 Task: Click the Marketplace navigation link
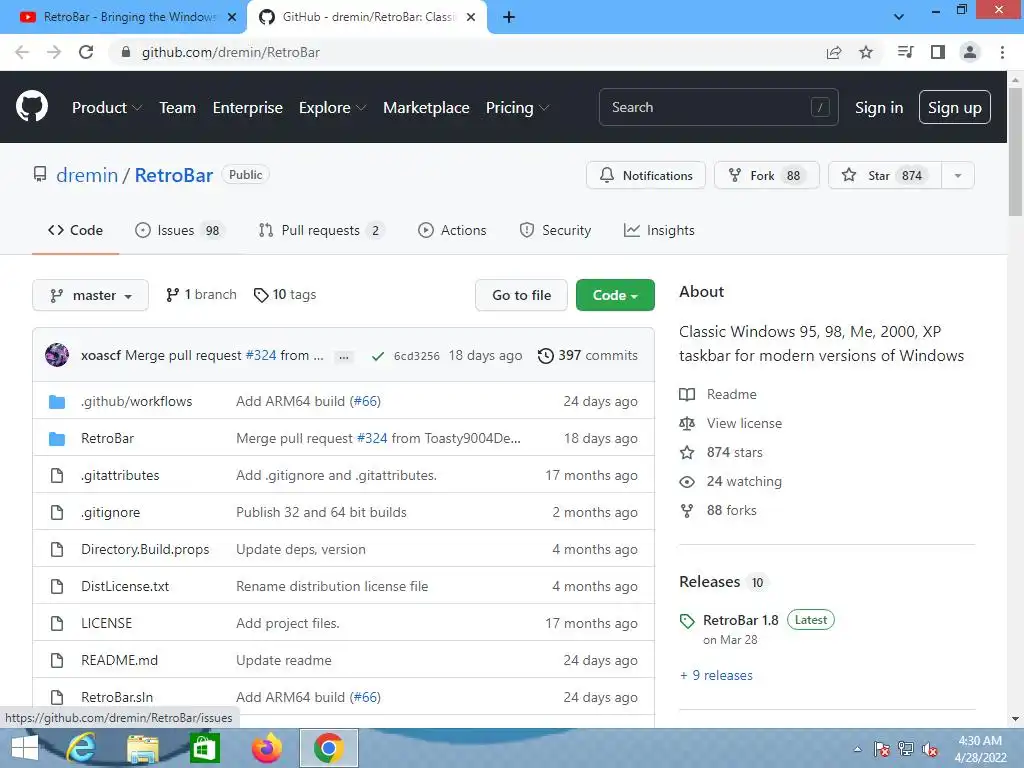426,108
